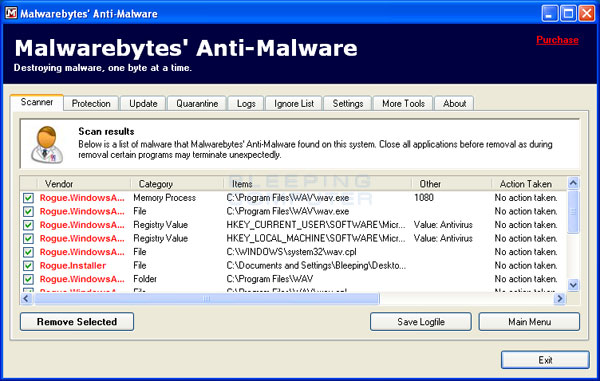Screen dimensions: 600x381
Task: Click the horizontal scroll left arrow
Action: [x=26, y=298]
